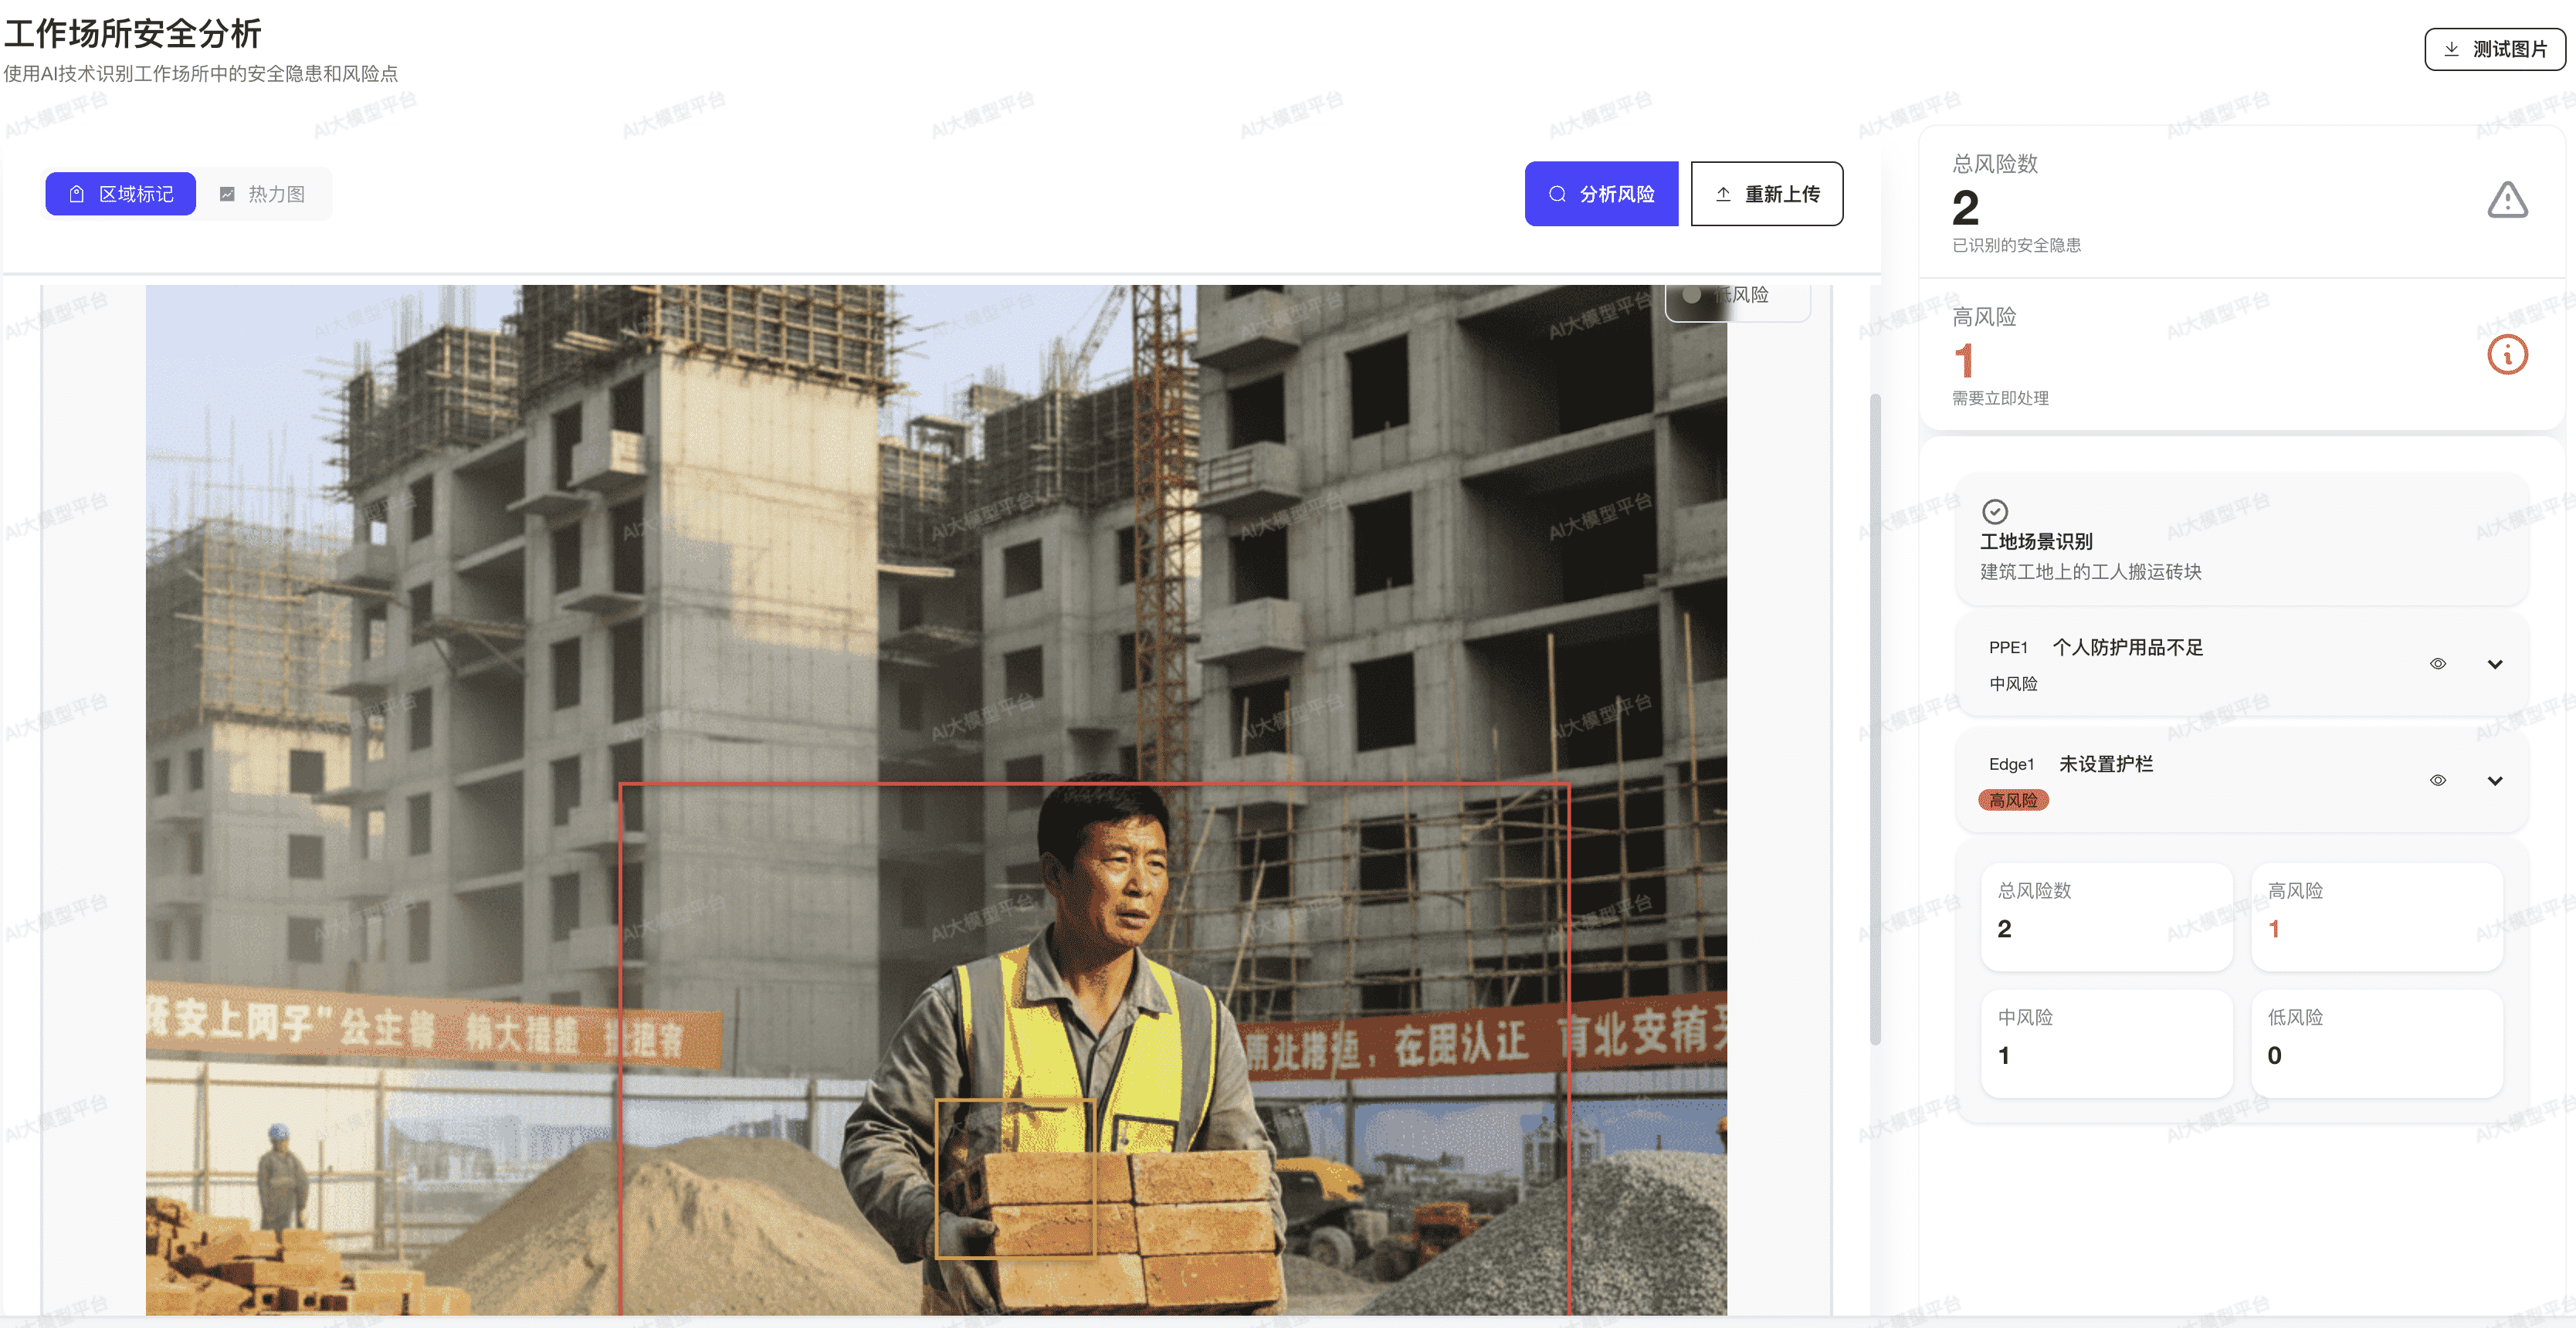
Task: Click the download icon in 测试图片 button
Action: pos(2451,49)
